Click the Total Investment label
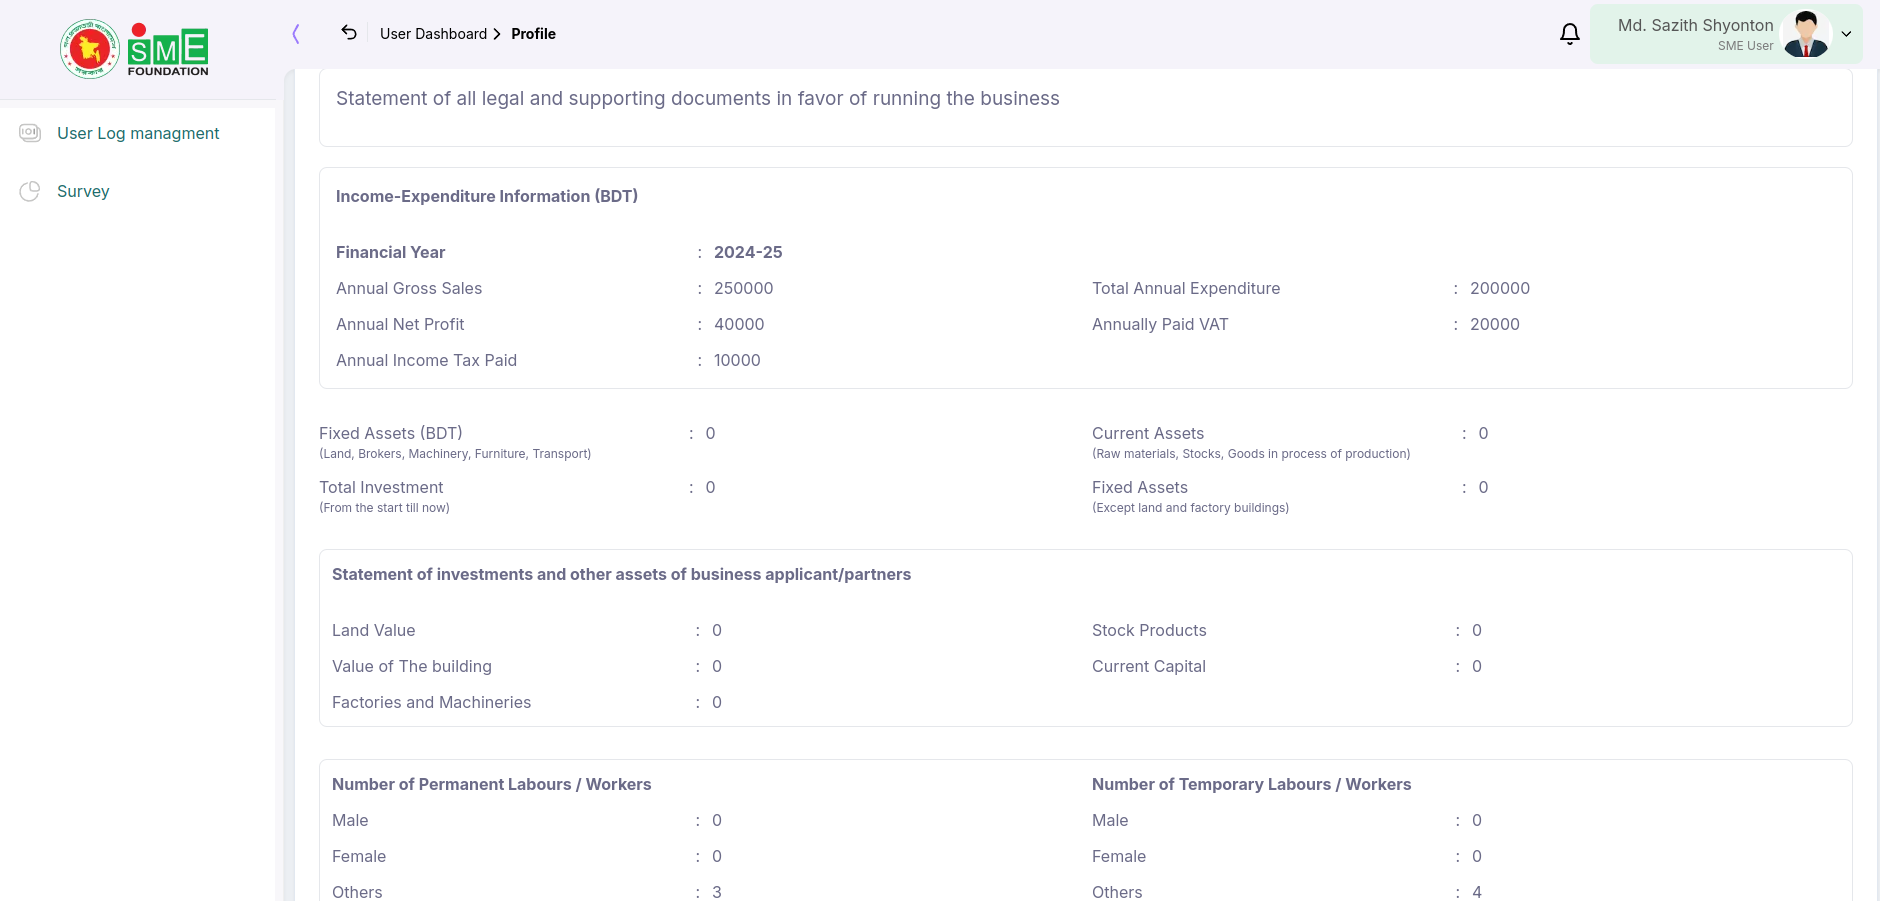This screenshot has width=1880, height=901. [x=381, y=487]
